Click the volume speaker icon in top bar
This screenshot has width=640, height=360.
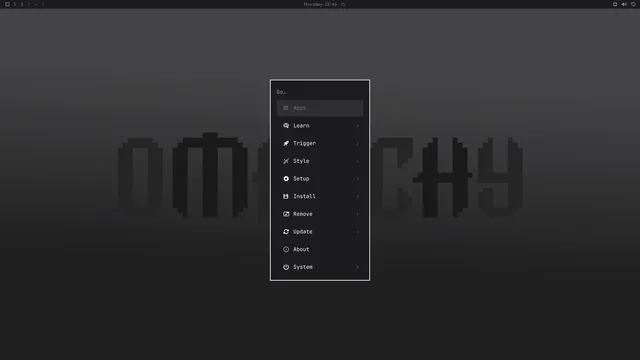point(624,4)
